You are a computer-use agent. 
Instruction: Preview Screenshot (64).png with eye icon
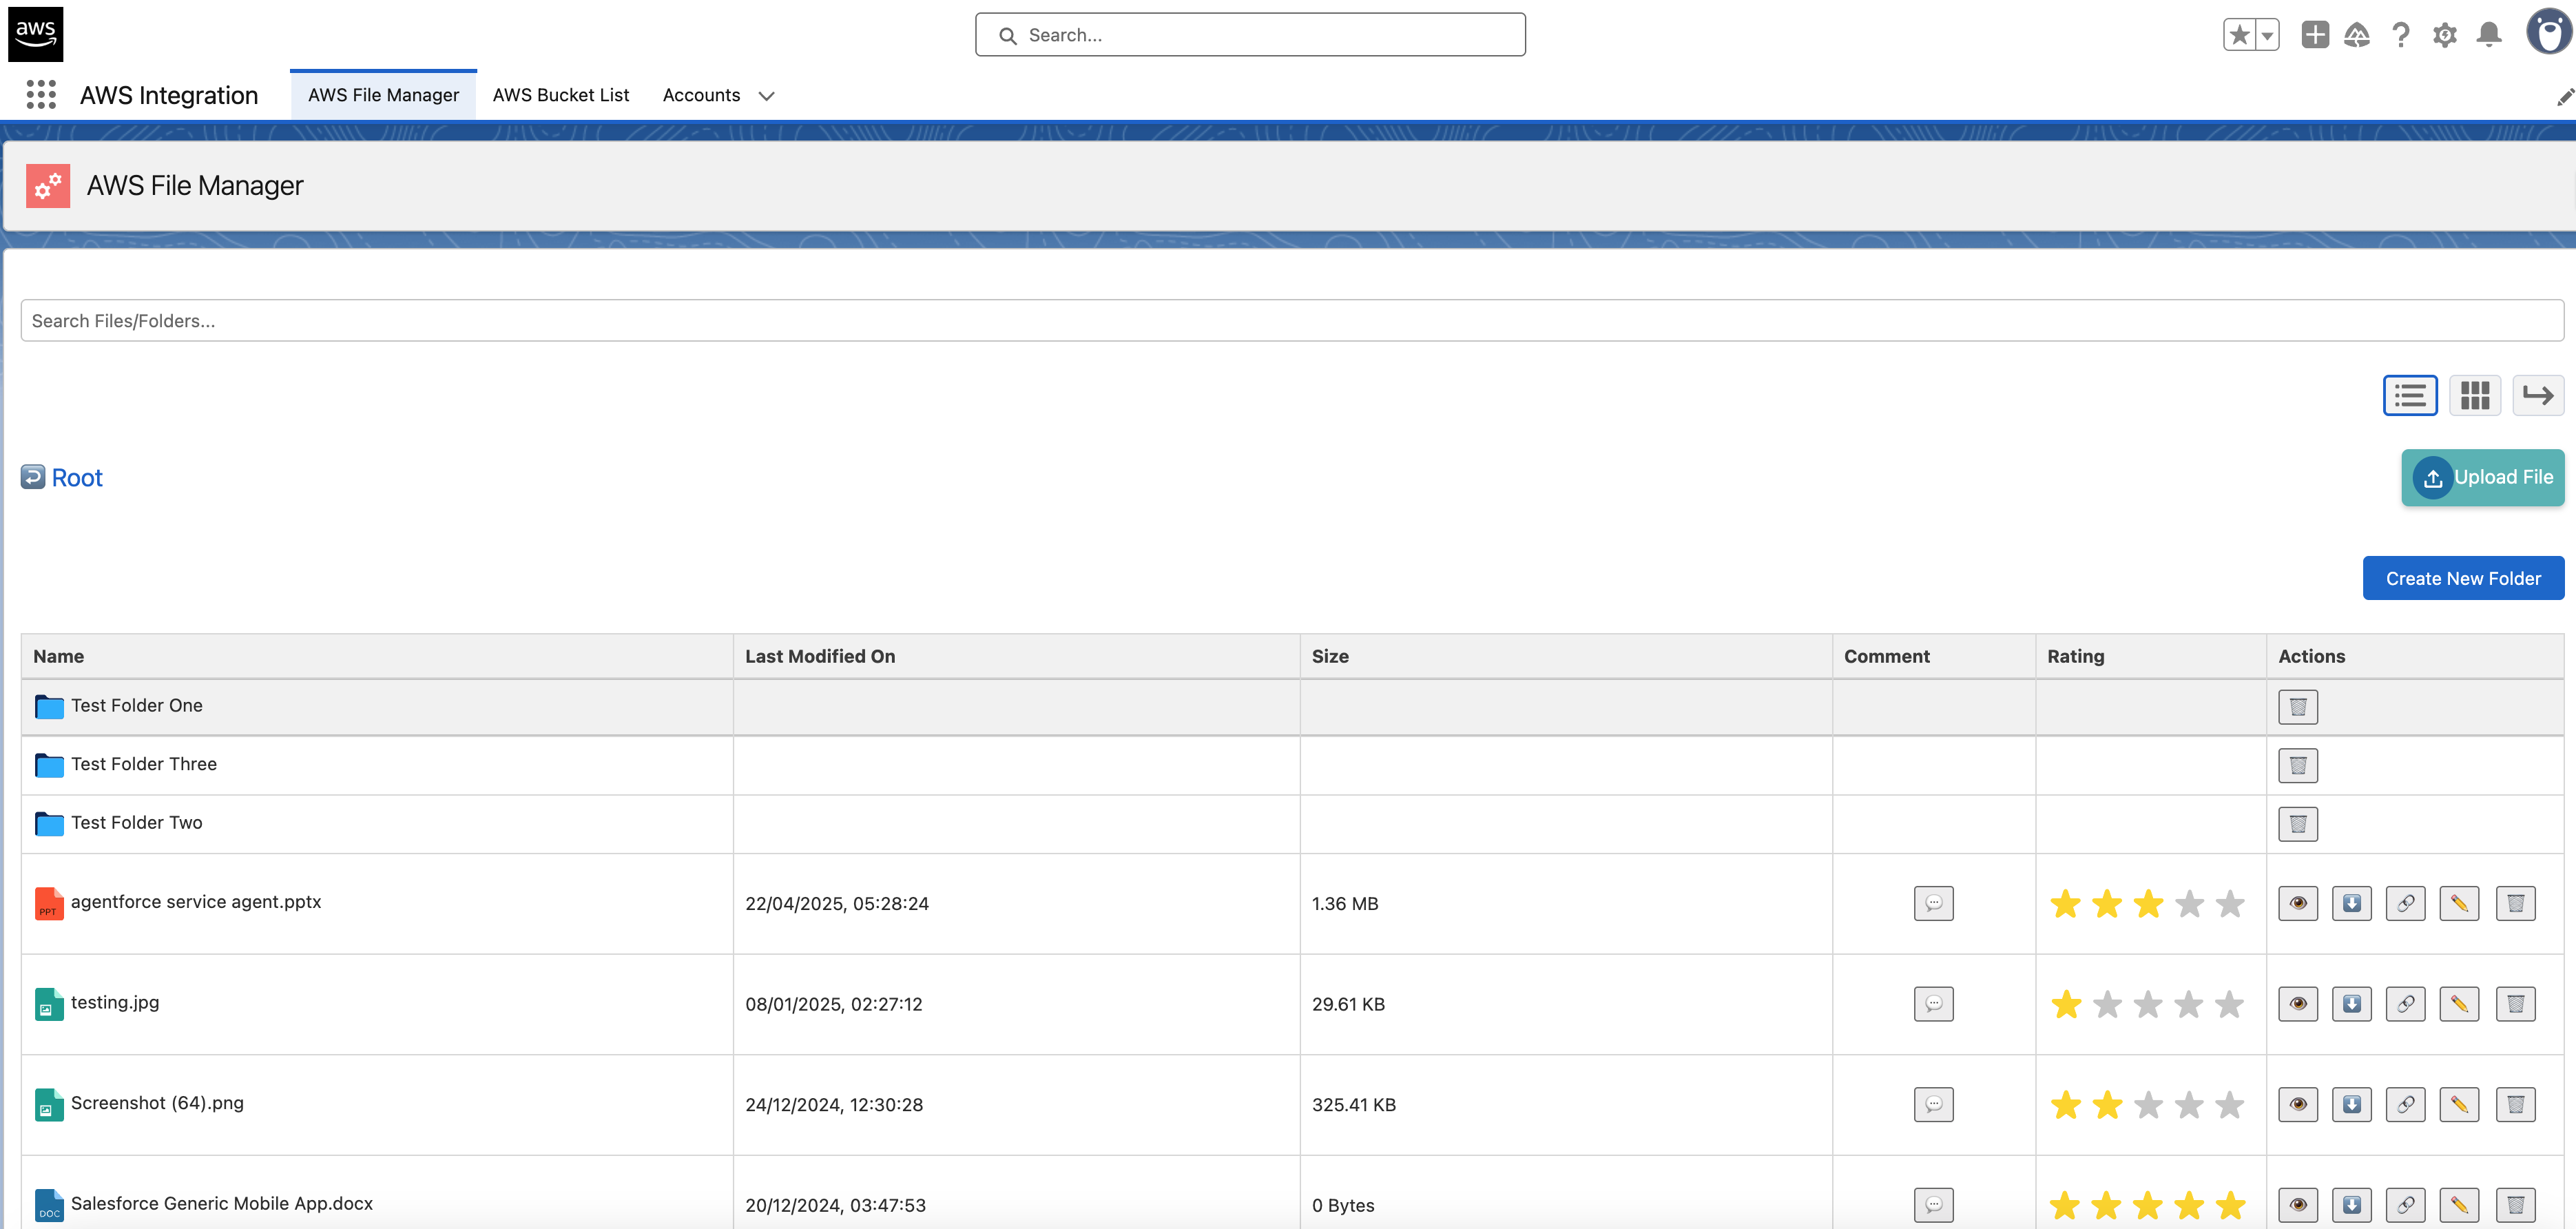click(2298, 1105)
